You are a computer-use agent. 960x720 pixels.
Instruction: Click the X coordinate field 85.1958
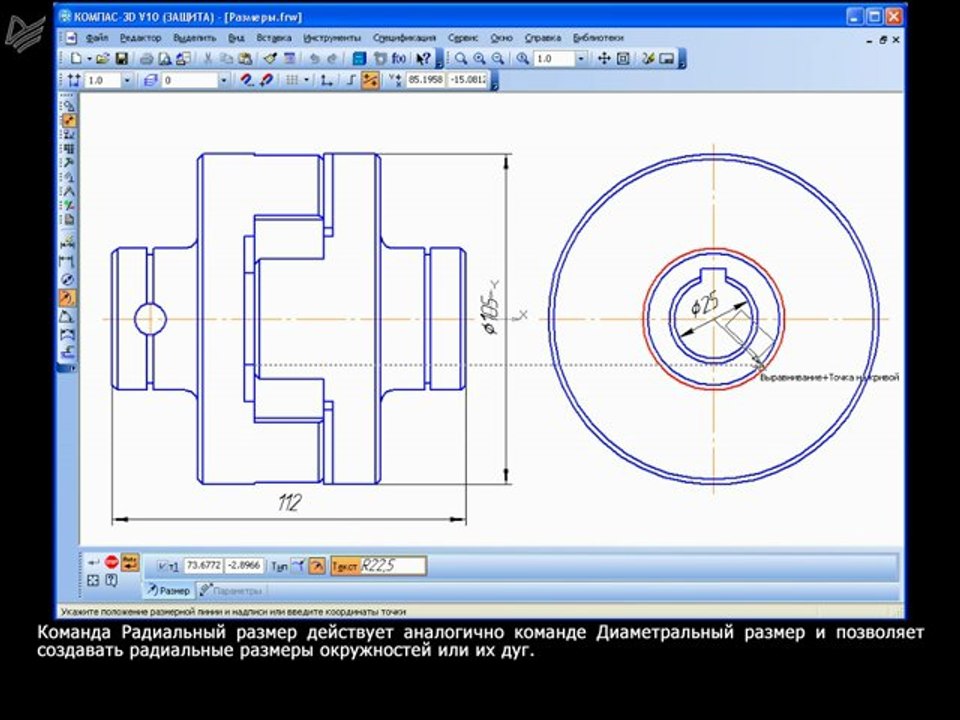coord(425,80)
